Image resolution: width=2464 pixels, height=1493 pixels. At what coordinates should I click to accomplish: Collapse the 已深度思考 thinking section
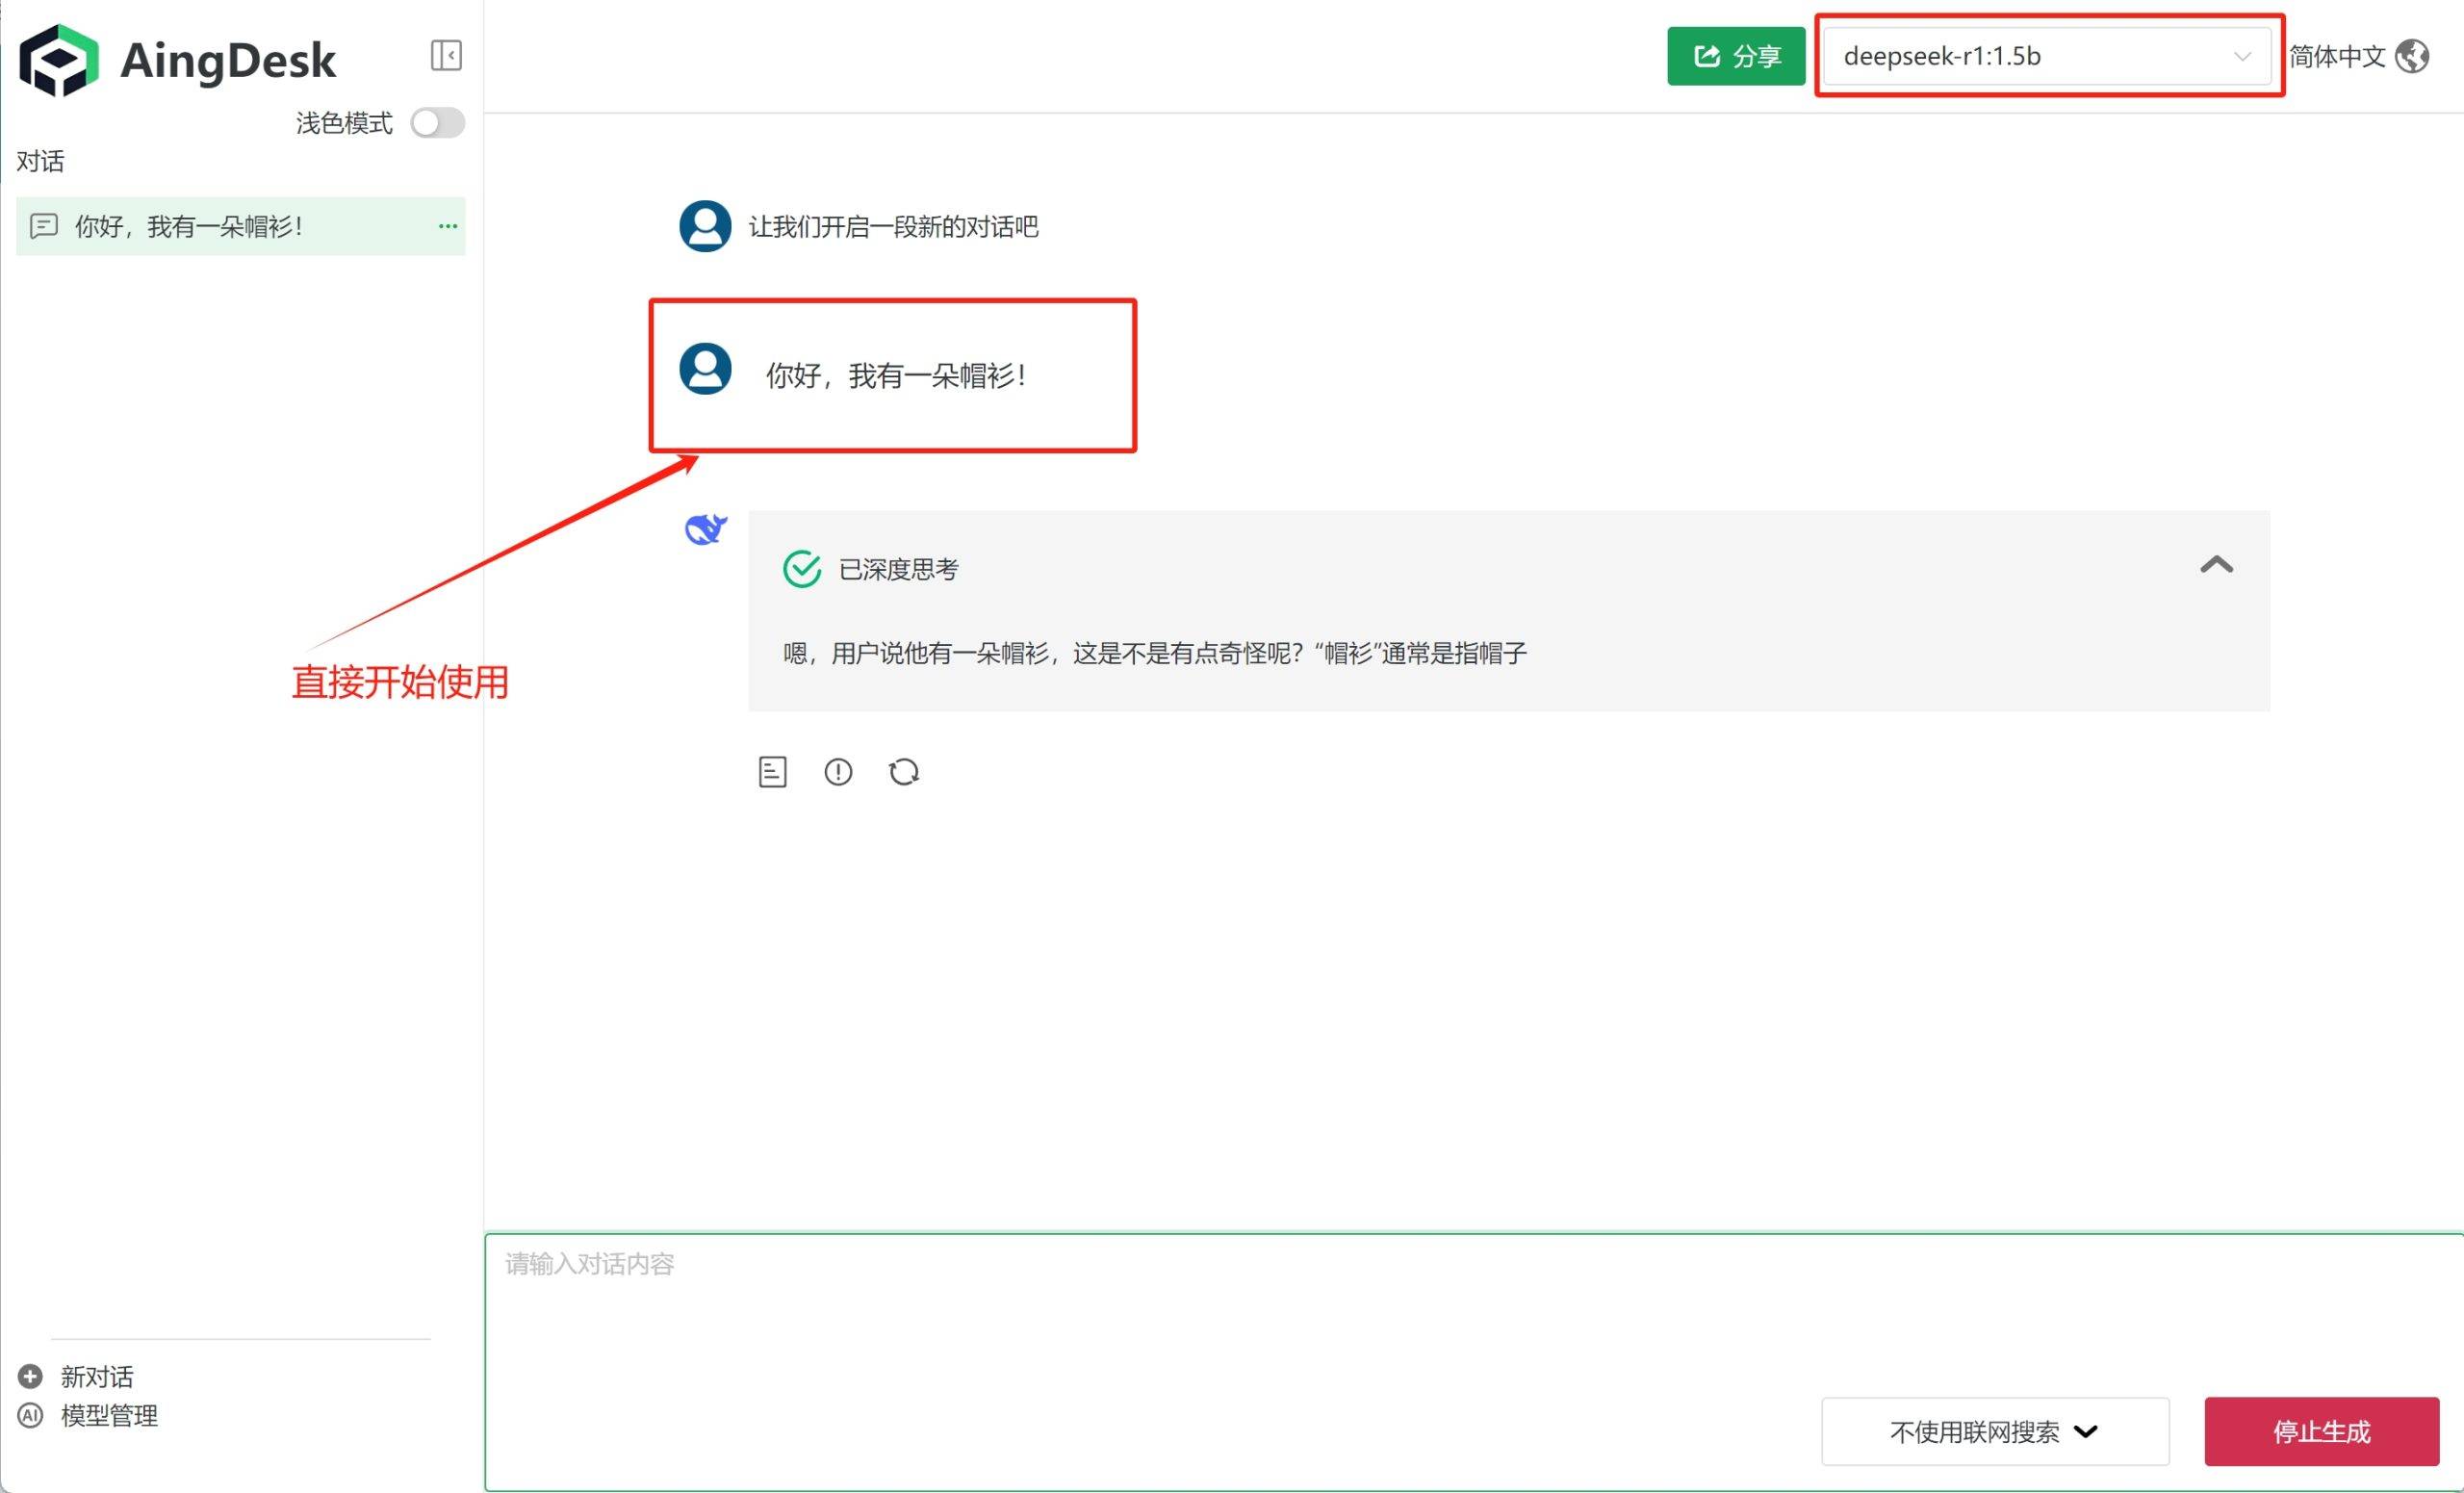click(2216, 566)
